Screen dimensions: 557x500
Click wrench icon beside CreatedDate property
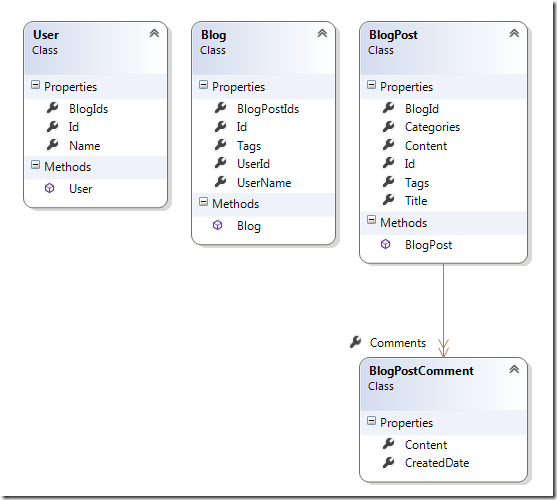pyautogui.click(x=388, y=462)
